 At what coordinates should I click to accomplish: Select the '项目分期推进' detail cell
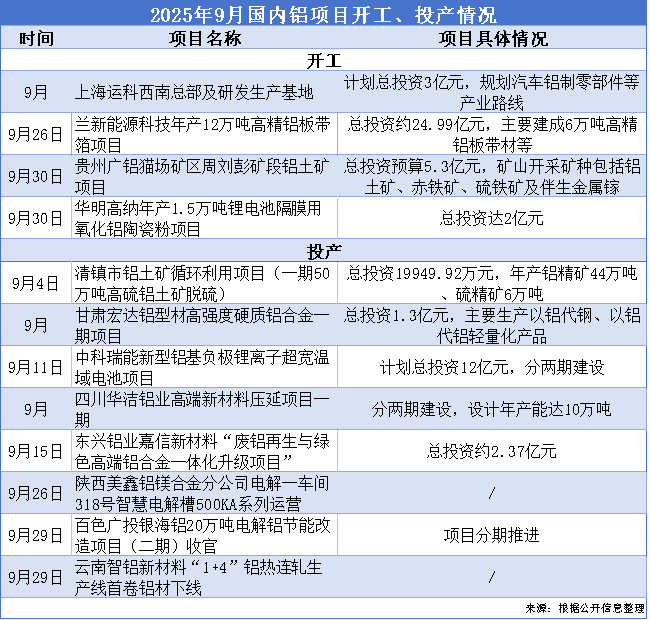(x=493, y=535)
